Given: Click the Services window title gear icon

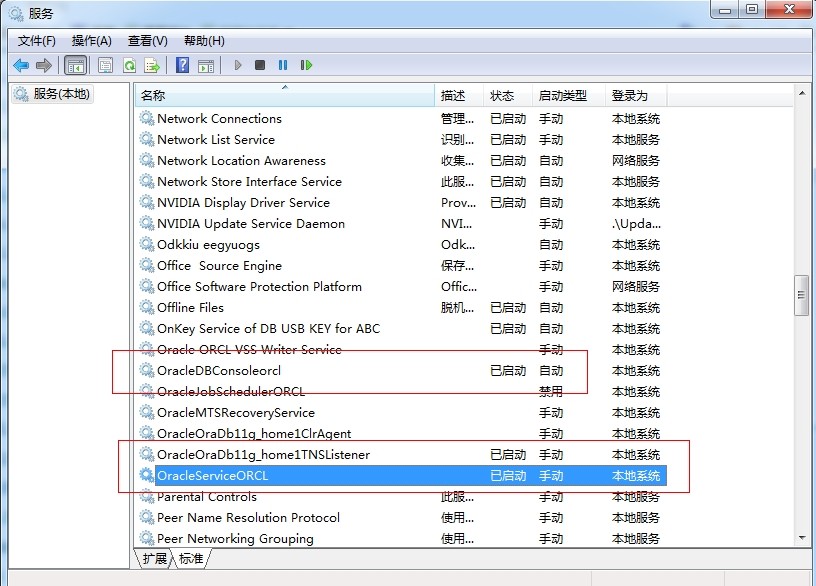Looking at the screenshot, I should tap(16, 13).
